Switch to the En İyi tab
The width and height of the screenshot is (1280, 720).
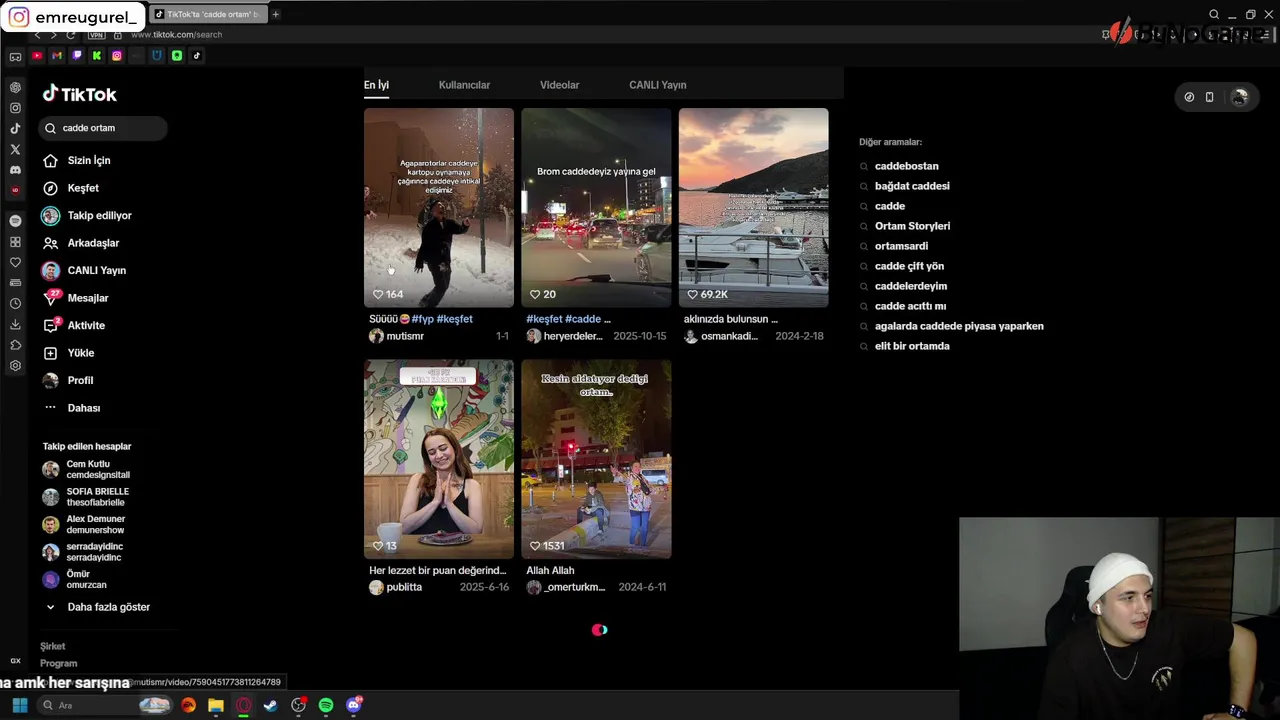point(376,85)
